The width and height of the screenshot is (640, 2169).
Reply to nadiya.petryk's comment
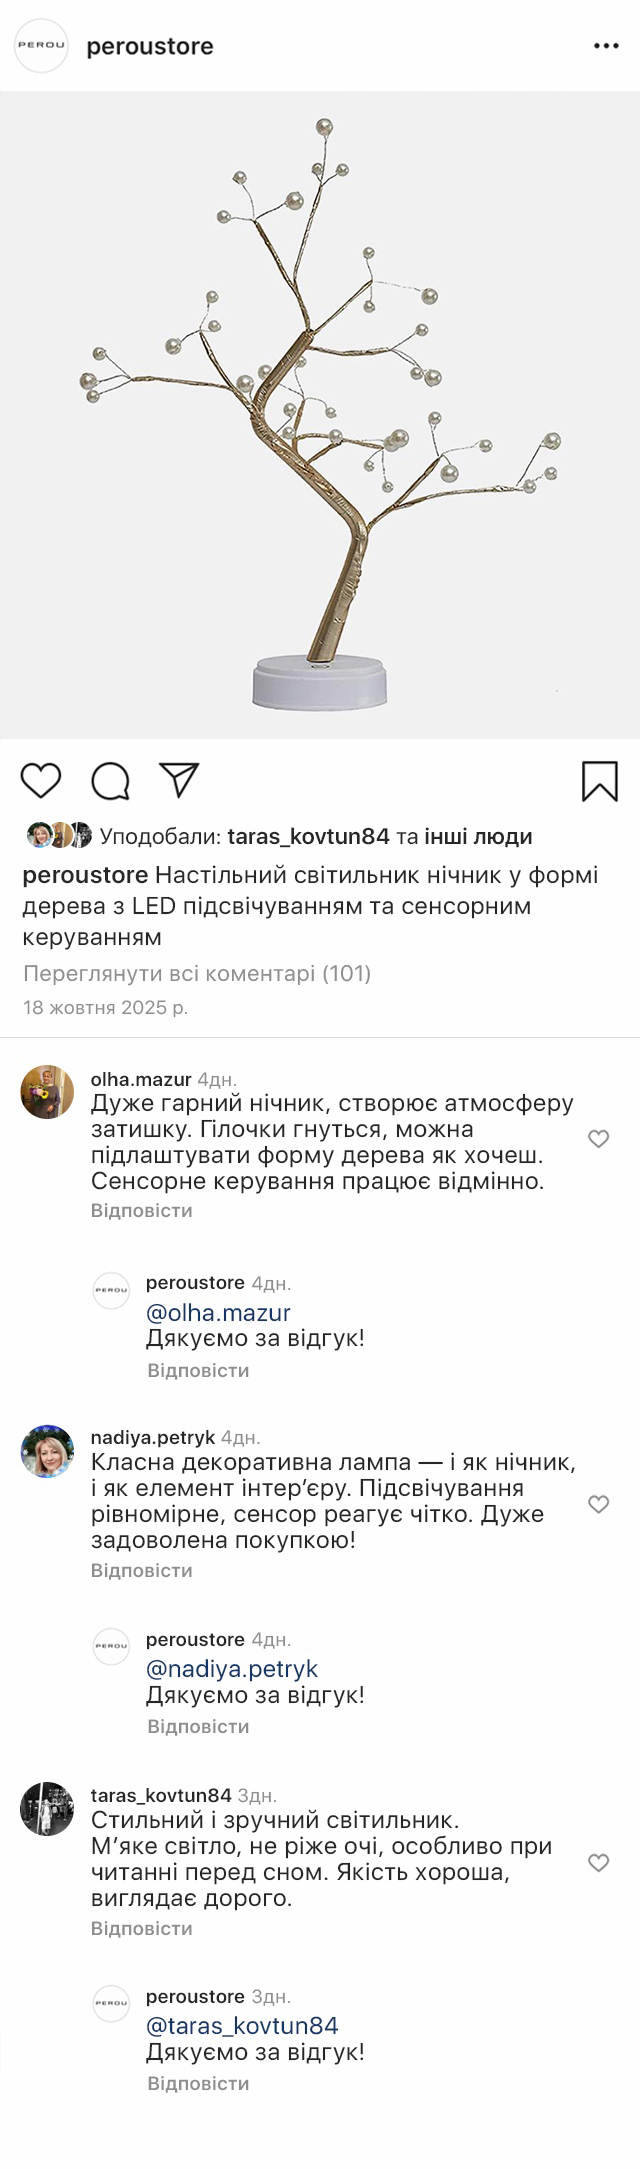click(141, 1570)
